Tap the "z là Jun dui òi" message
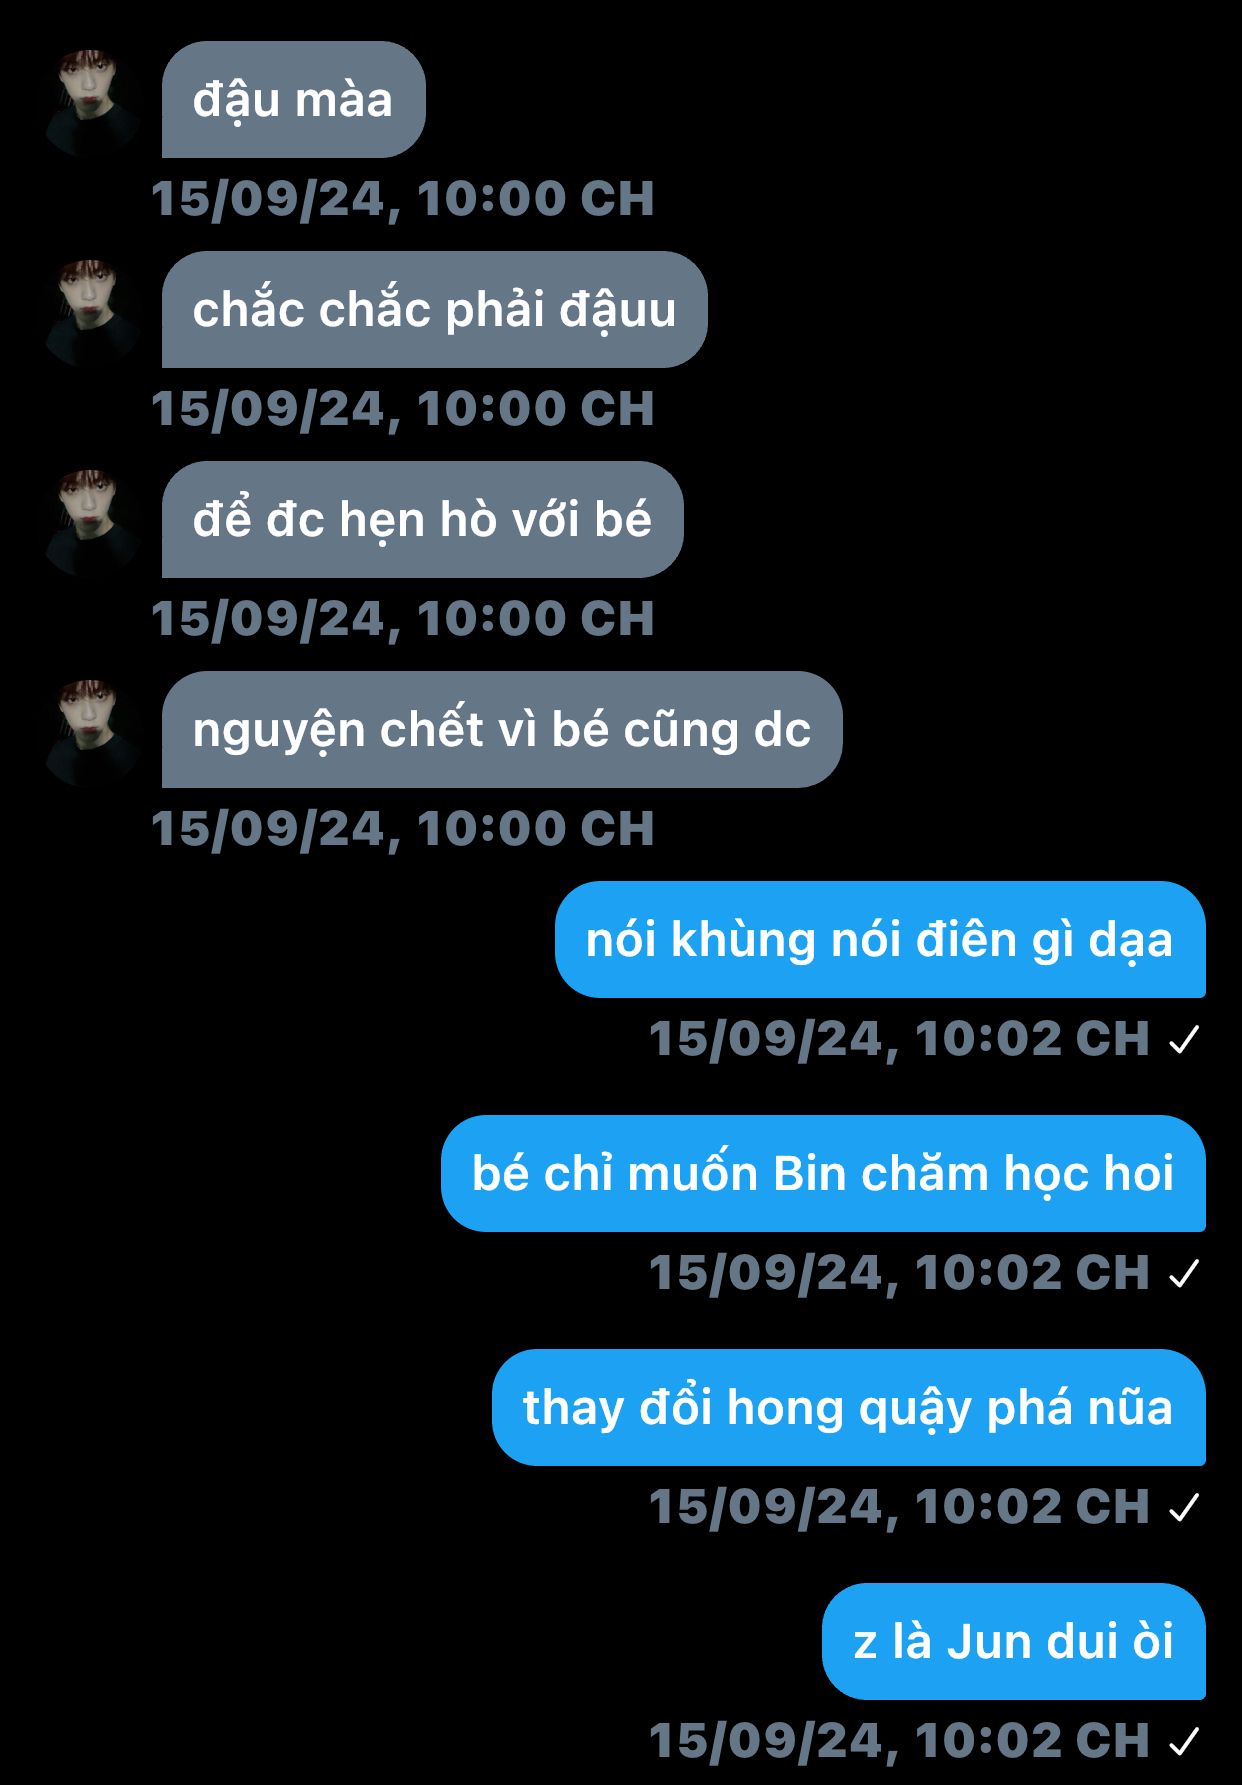This screenshot has height=1785, width=1242. [1014, 1641]
